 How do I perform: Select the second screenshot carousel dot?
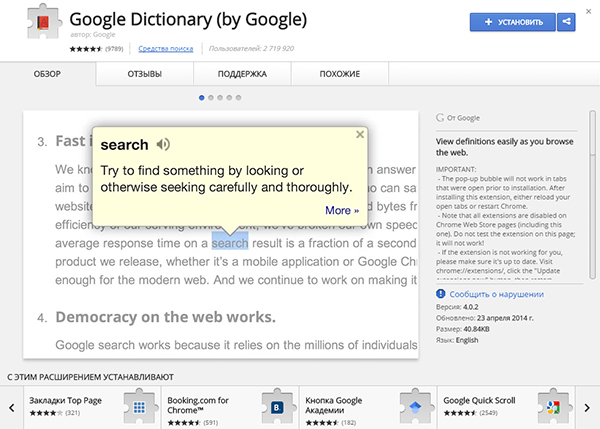210,97
